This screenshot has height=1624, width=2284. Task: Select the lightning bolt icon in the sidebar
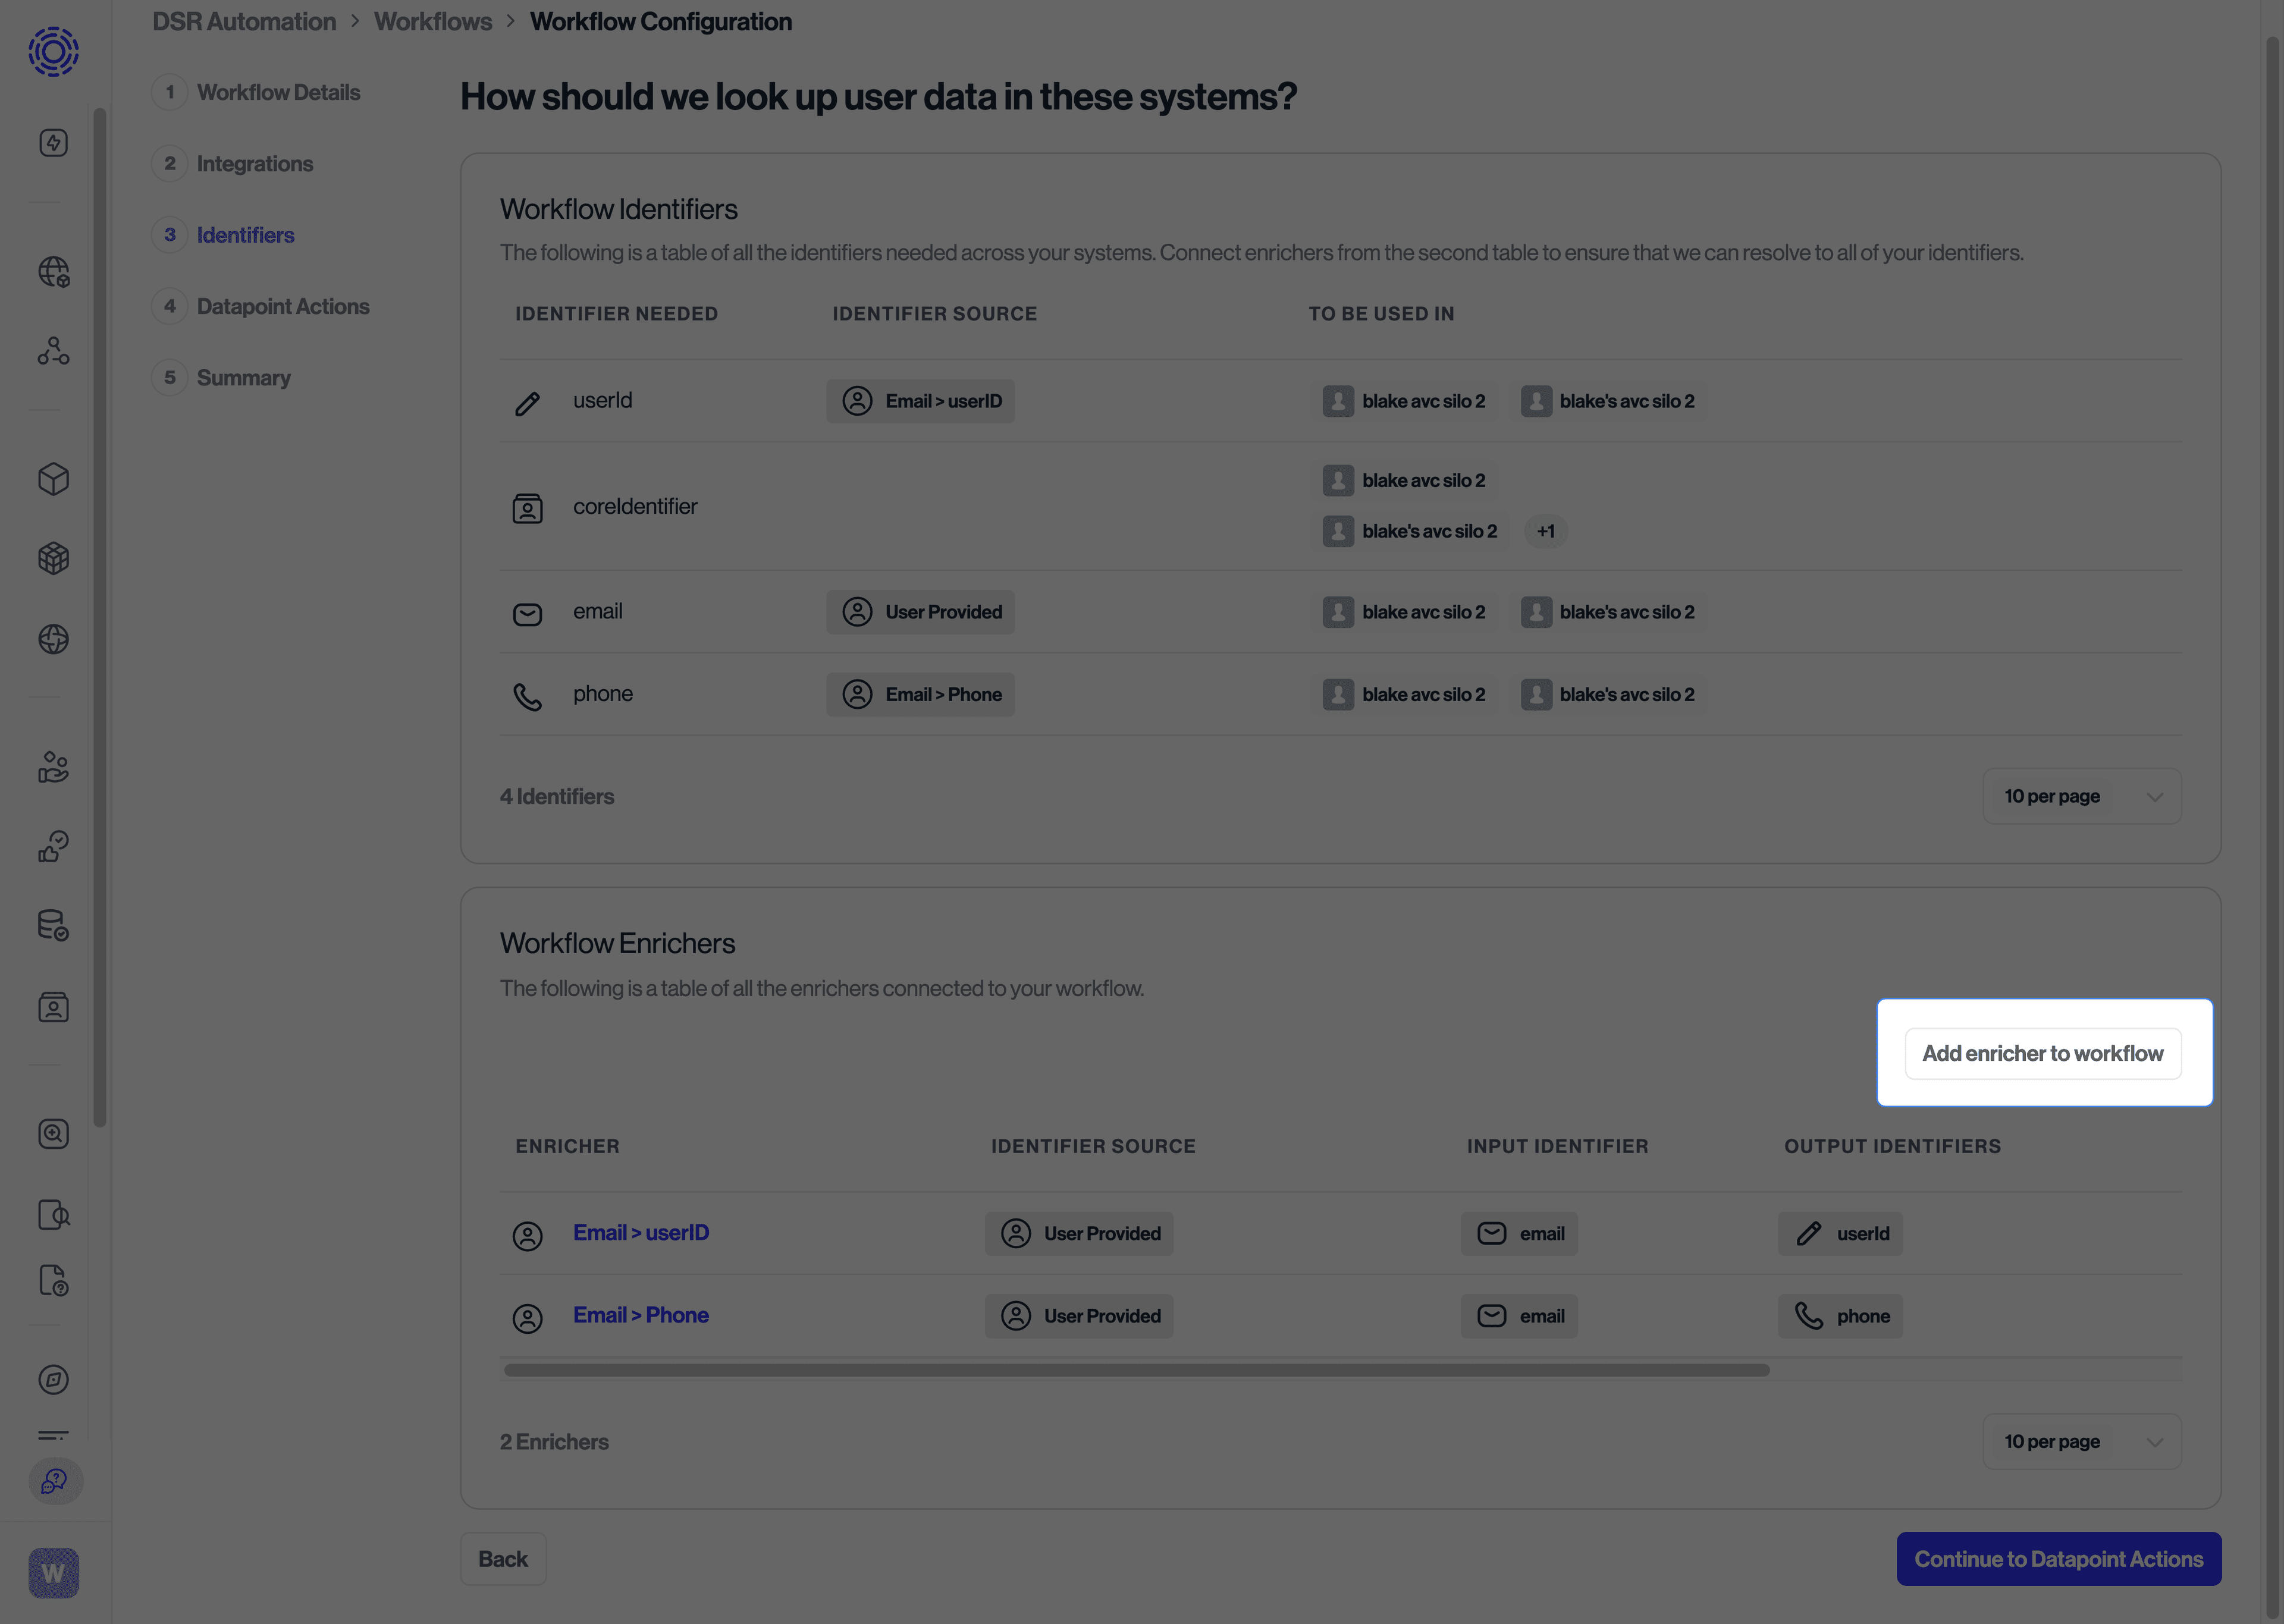53,142
